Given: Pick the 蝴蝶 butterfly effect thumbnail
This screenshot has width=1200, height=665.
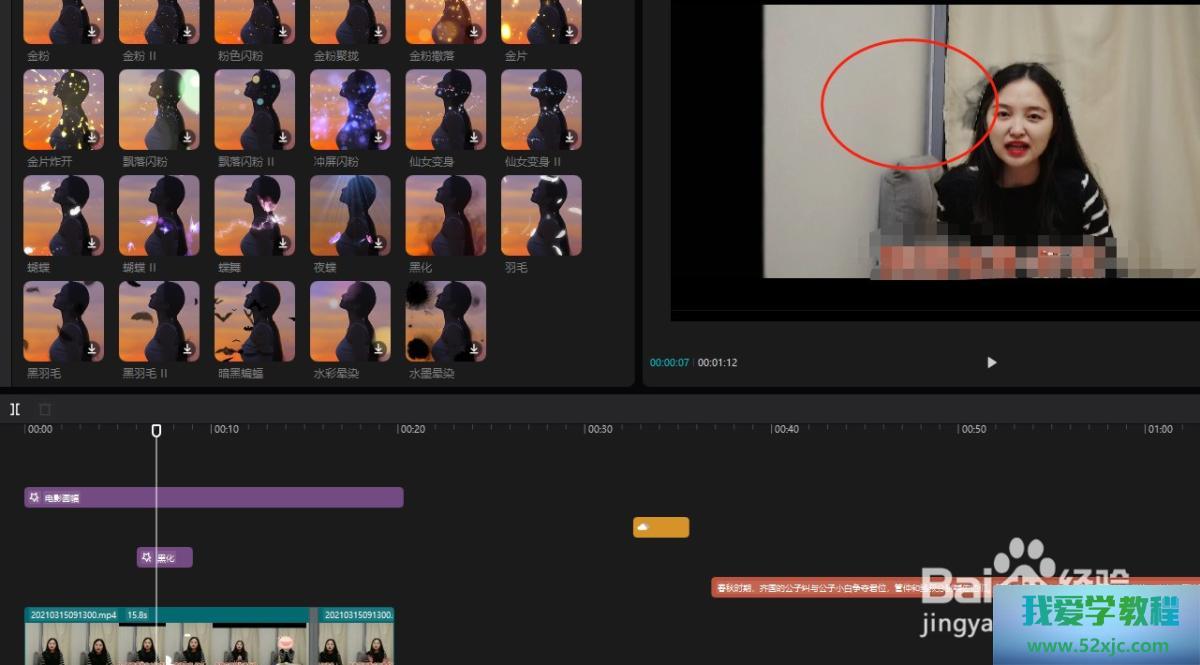Looking at the screenshot, I should pos(63,215).
